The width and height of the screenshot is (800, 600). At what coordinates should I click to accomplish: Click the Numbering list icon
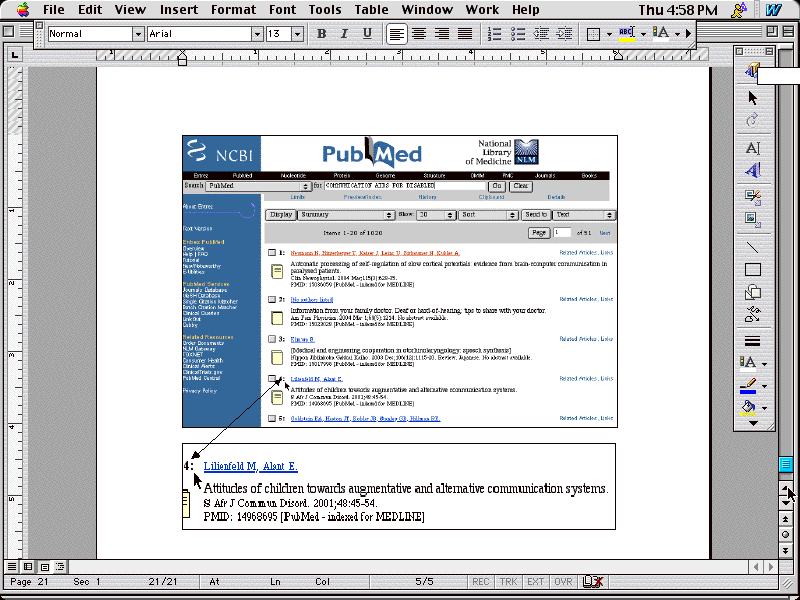click(494, 34)
